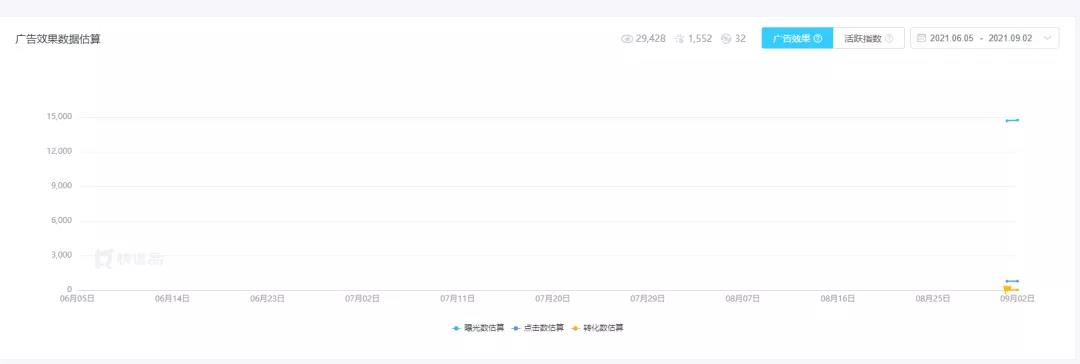1080x364 pixels.
Task: Click the 06月14日 x-axis label
Action: pyautogui.click(x=172, y=299)
